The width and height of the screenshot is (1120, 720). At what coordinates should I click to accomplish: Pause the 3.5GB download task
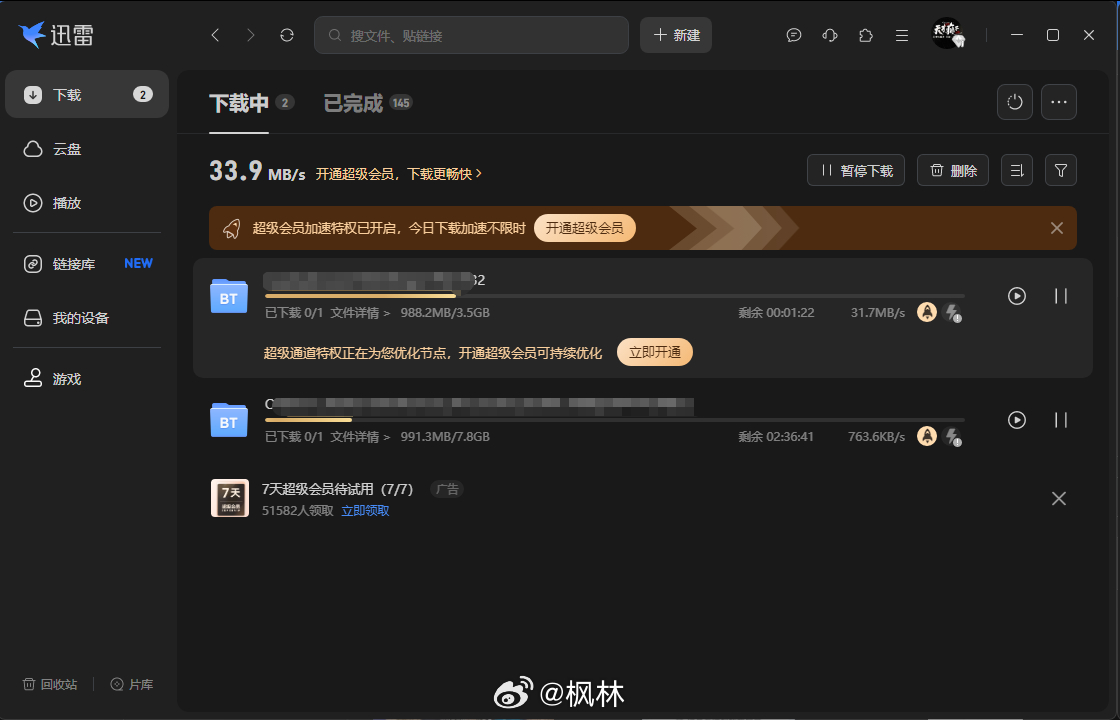coord(1061,296)
